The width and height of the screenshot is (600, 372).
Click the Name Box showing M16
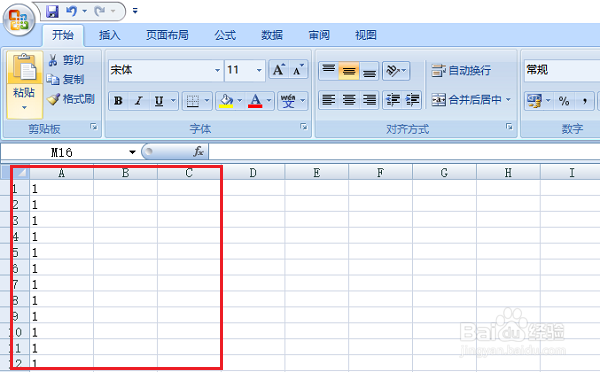click(63, 152)
